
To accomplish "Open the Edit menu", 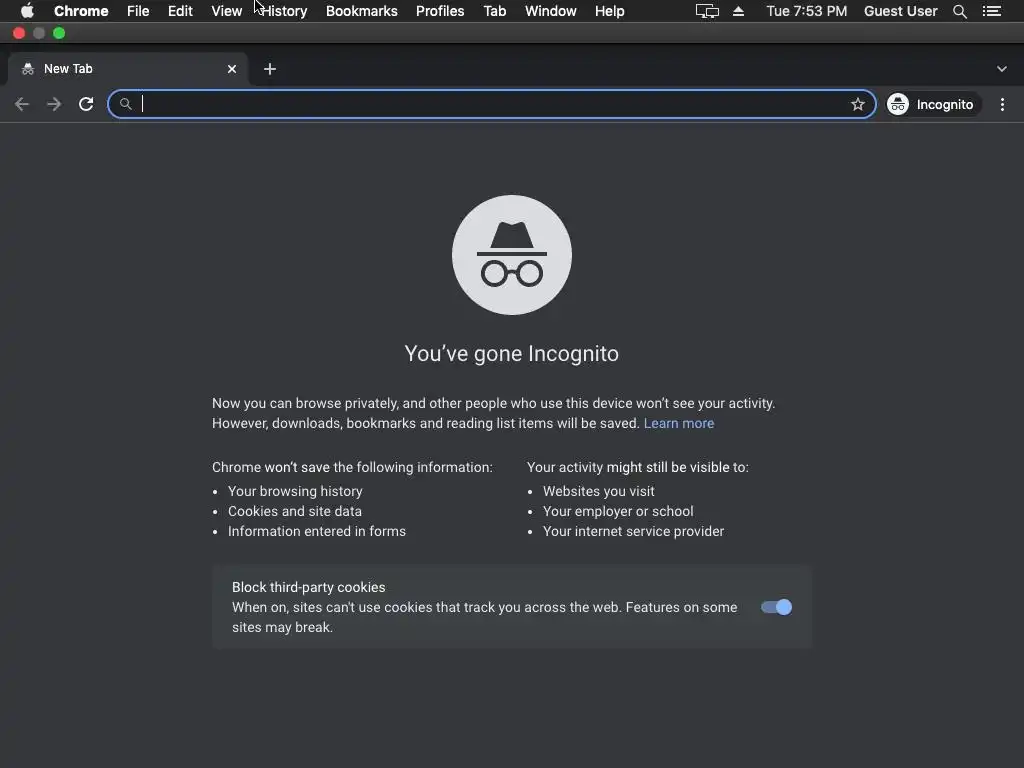I will pos(180,11).
